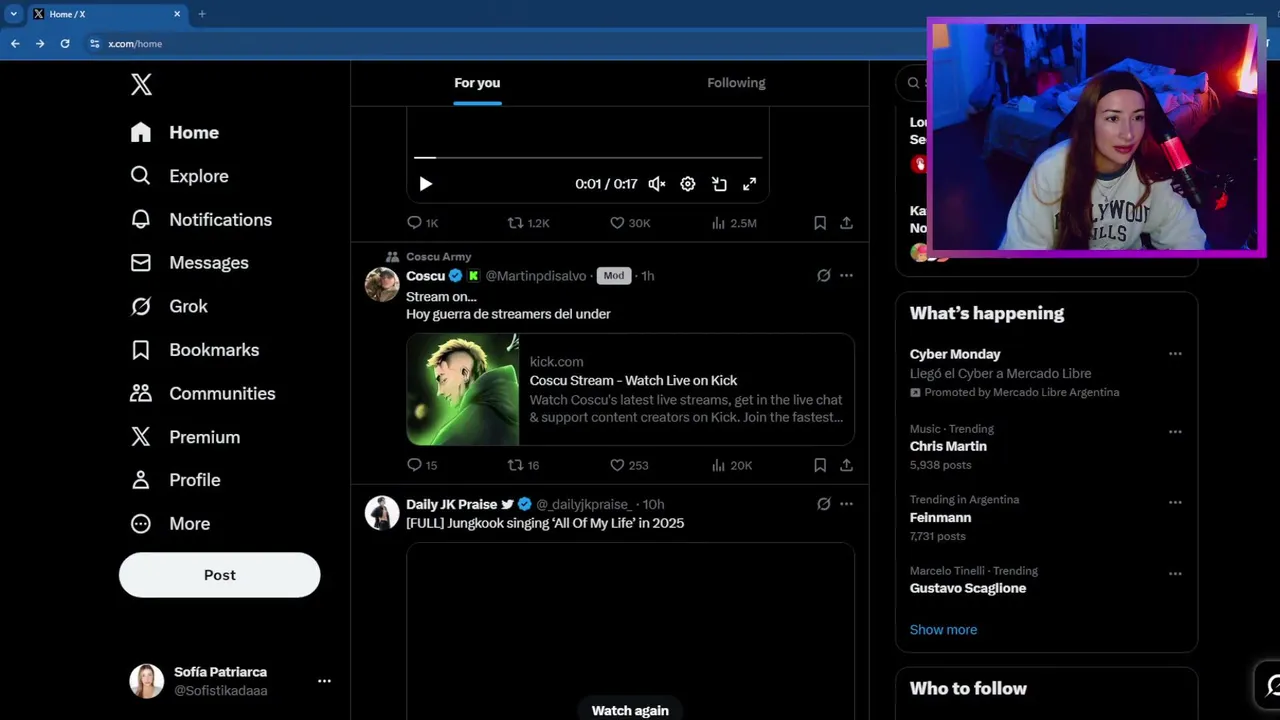1280x720 pixels.
Task: Open options for Chris Martin trend
Action: pyautogui.click(x=1175, y=432)
